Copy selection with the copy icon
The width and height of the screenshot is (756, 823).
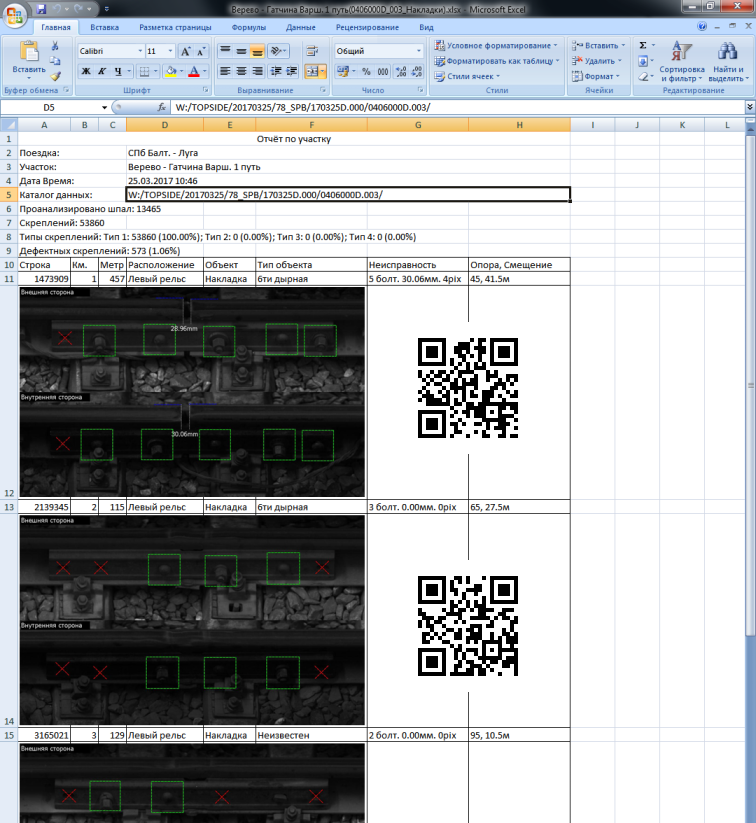(x=55, y=61)
